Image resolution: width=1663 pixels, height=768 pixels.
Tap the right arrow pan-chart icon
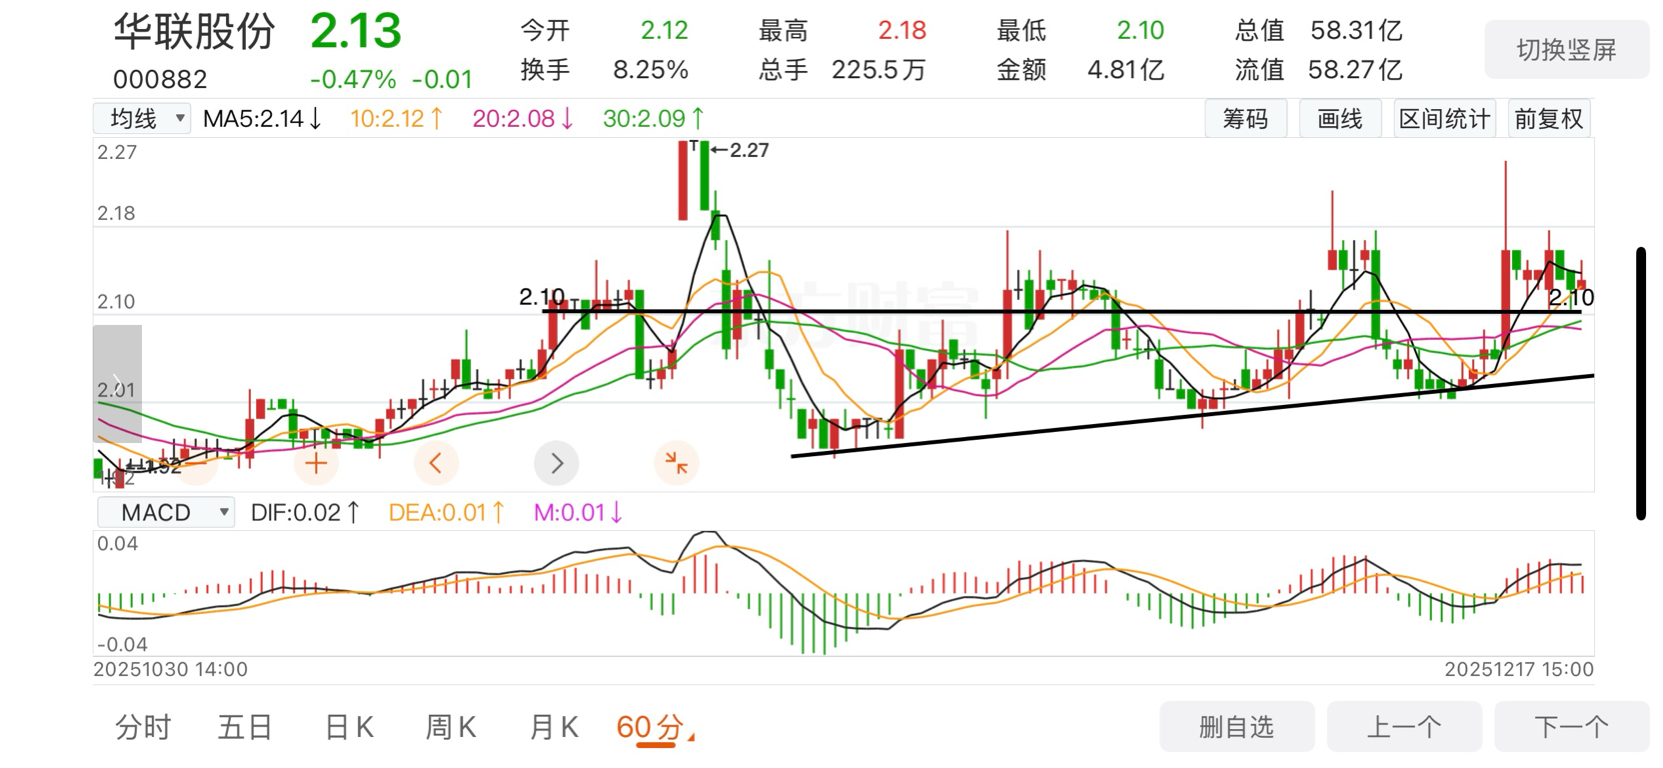(557, 463)
